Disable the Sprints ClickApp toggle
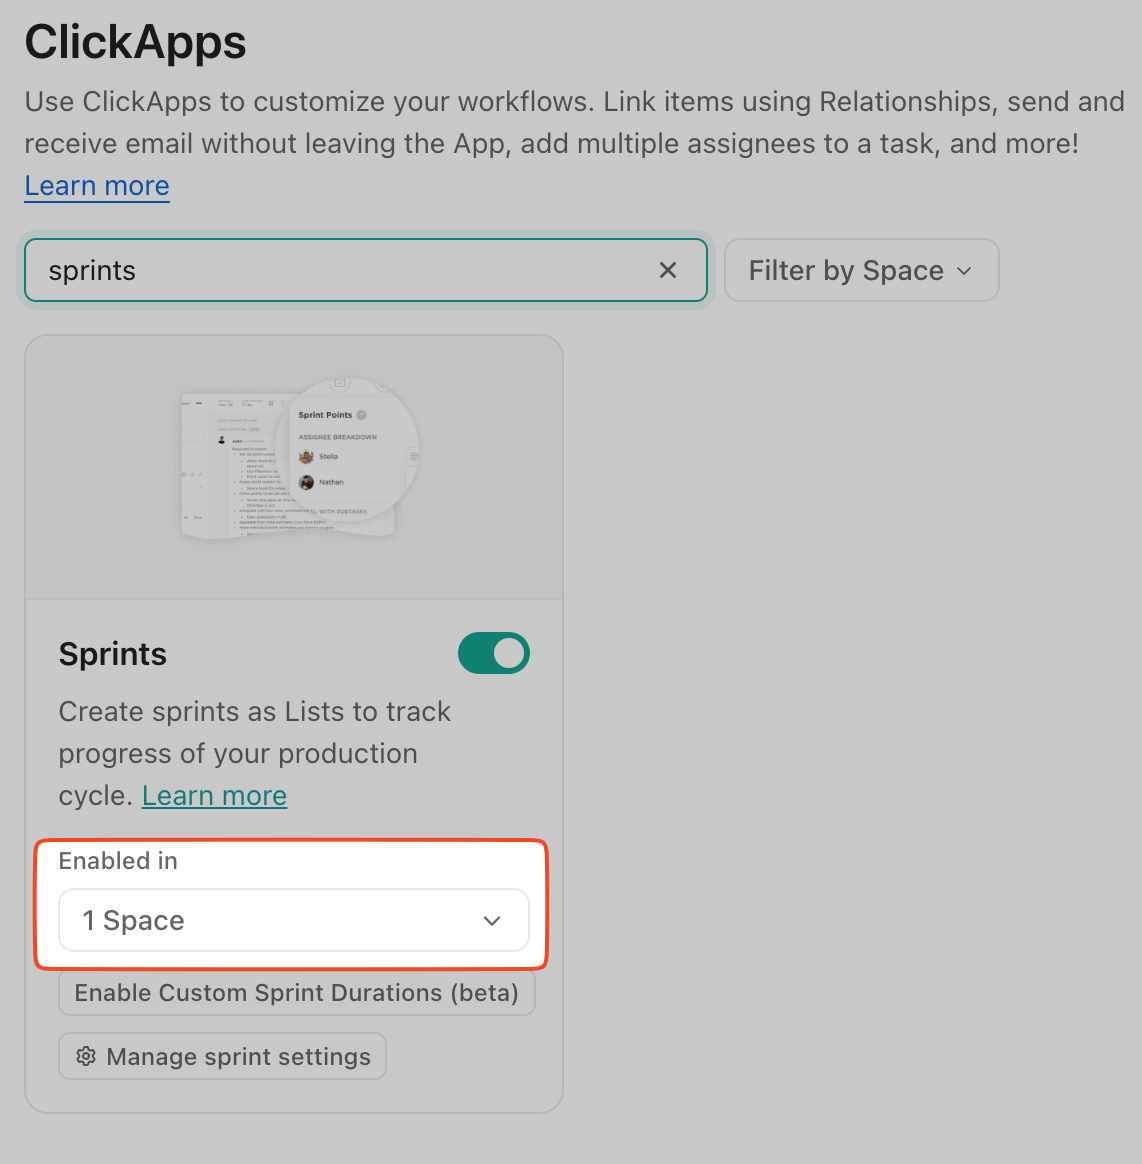This screenshot has height=1164, width=1142. pos(494,653)
